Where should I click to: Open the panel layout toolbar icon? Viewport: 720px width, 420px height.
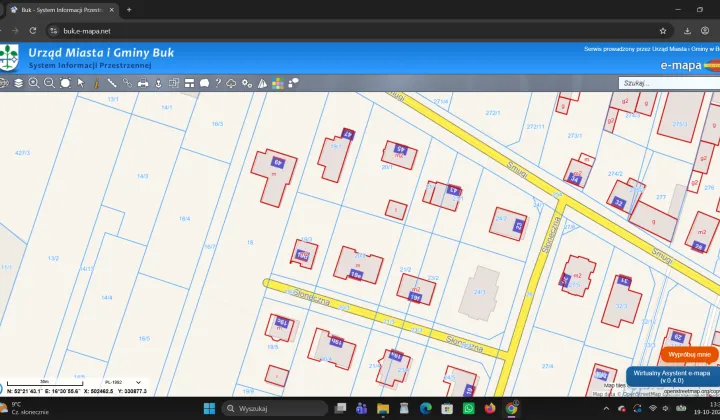click(x=189, y=83)
